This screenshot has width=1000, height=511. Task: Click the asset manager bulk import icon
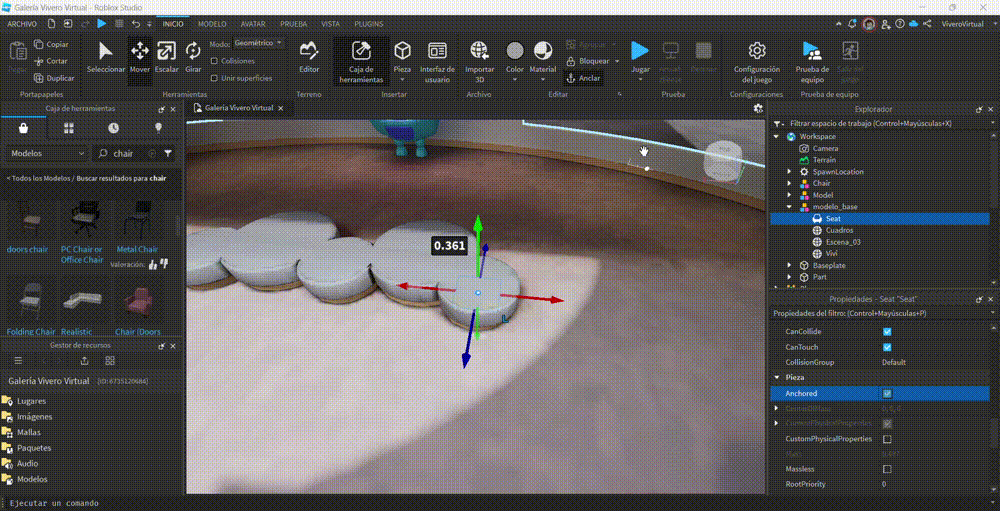point(84,361)
